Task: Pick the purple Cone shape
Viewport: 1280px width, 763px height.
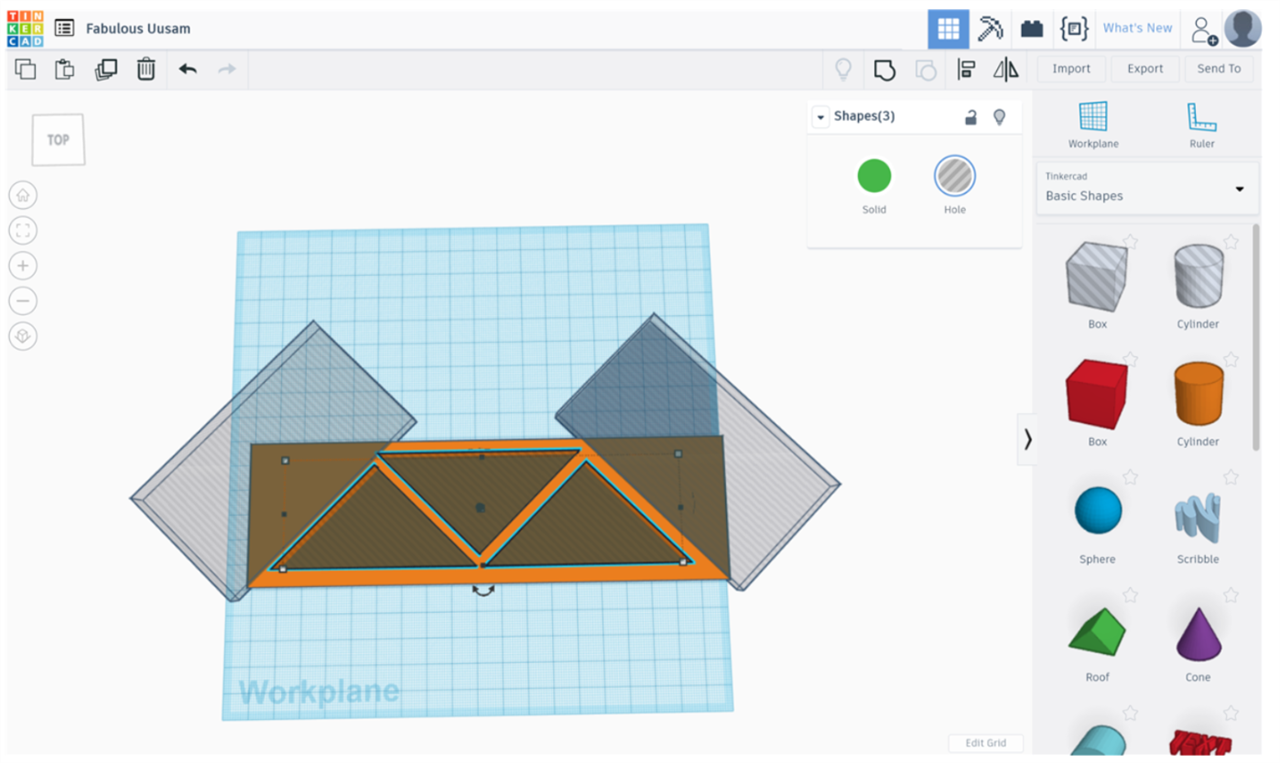Action: (x=1198, y=633)
